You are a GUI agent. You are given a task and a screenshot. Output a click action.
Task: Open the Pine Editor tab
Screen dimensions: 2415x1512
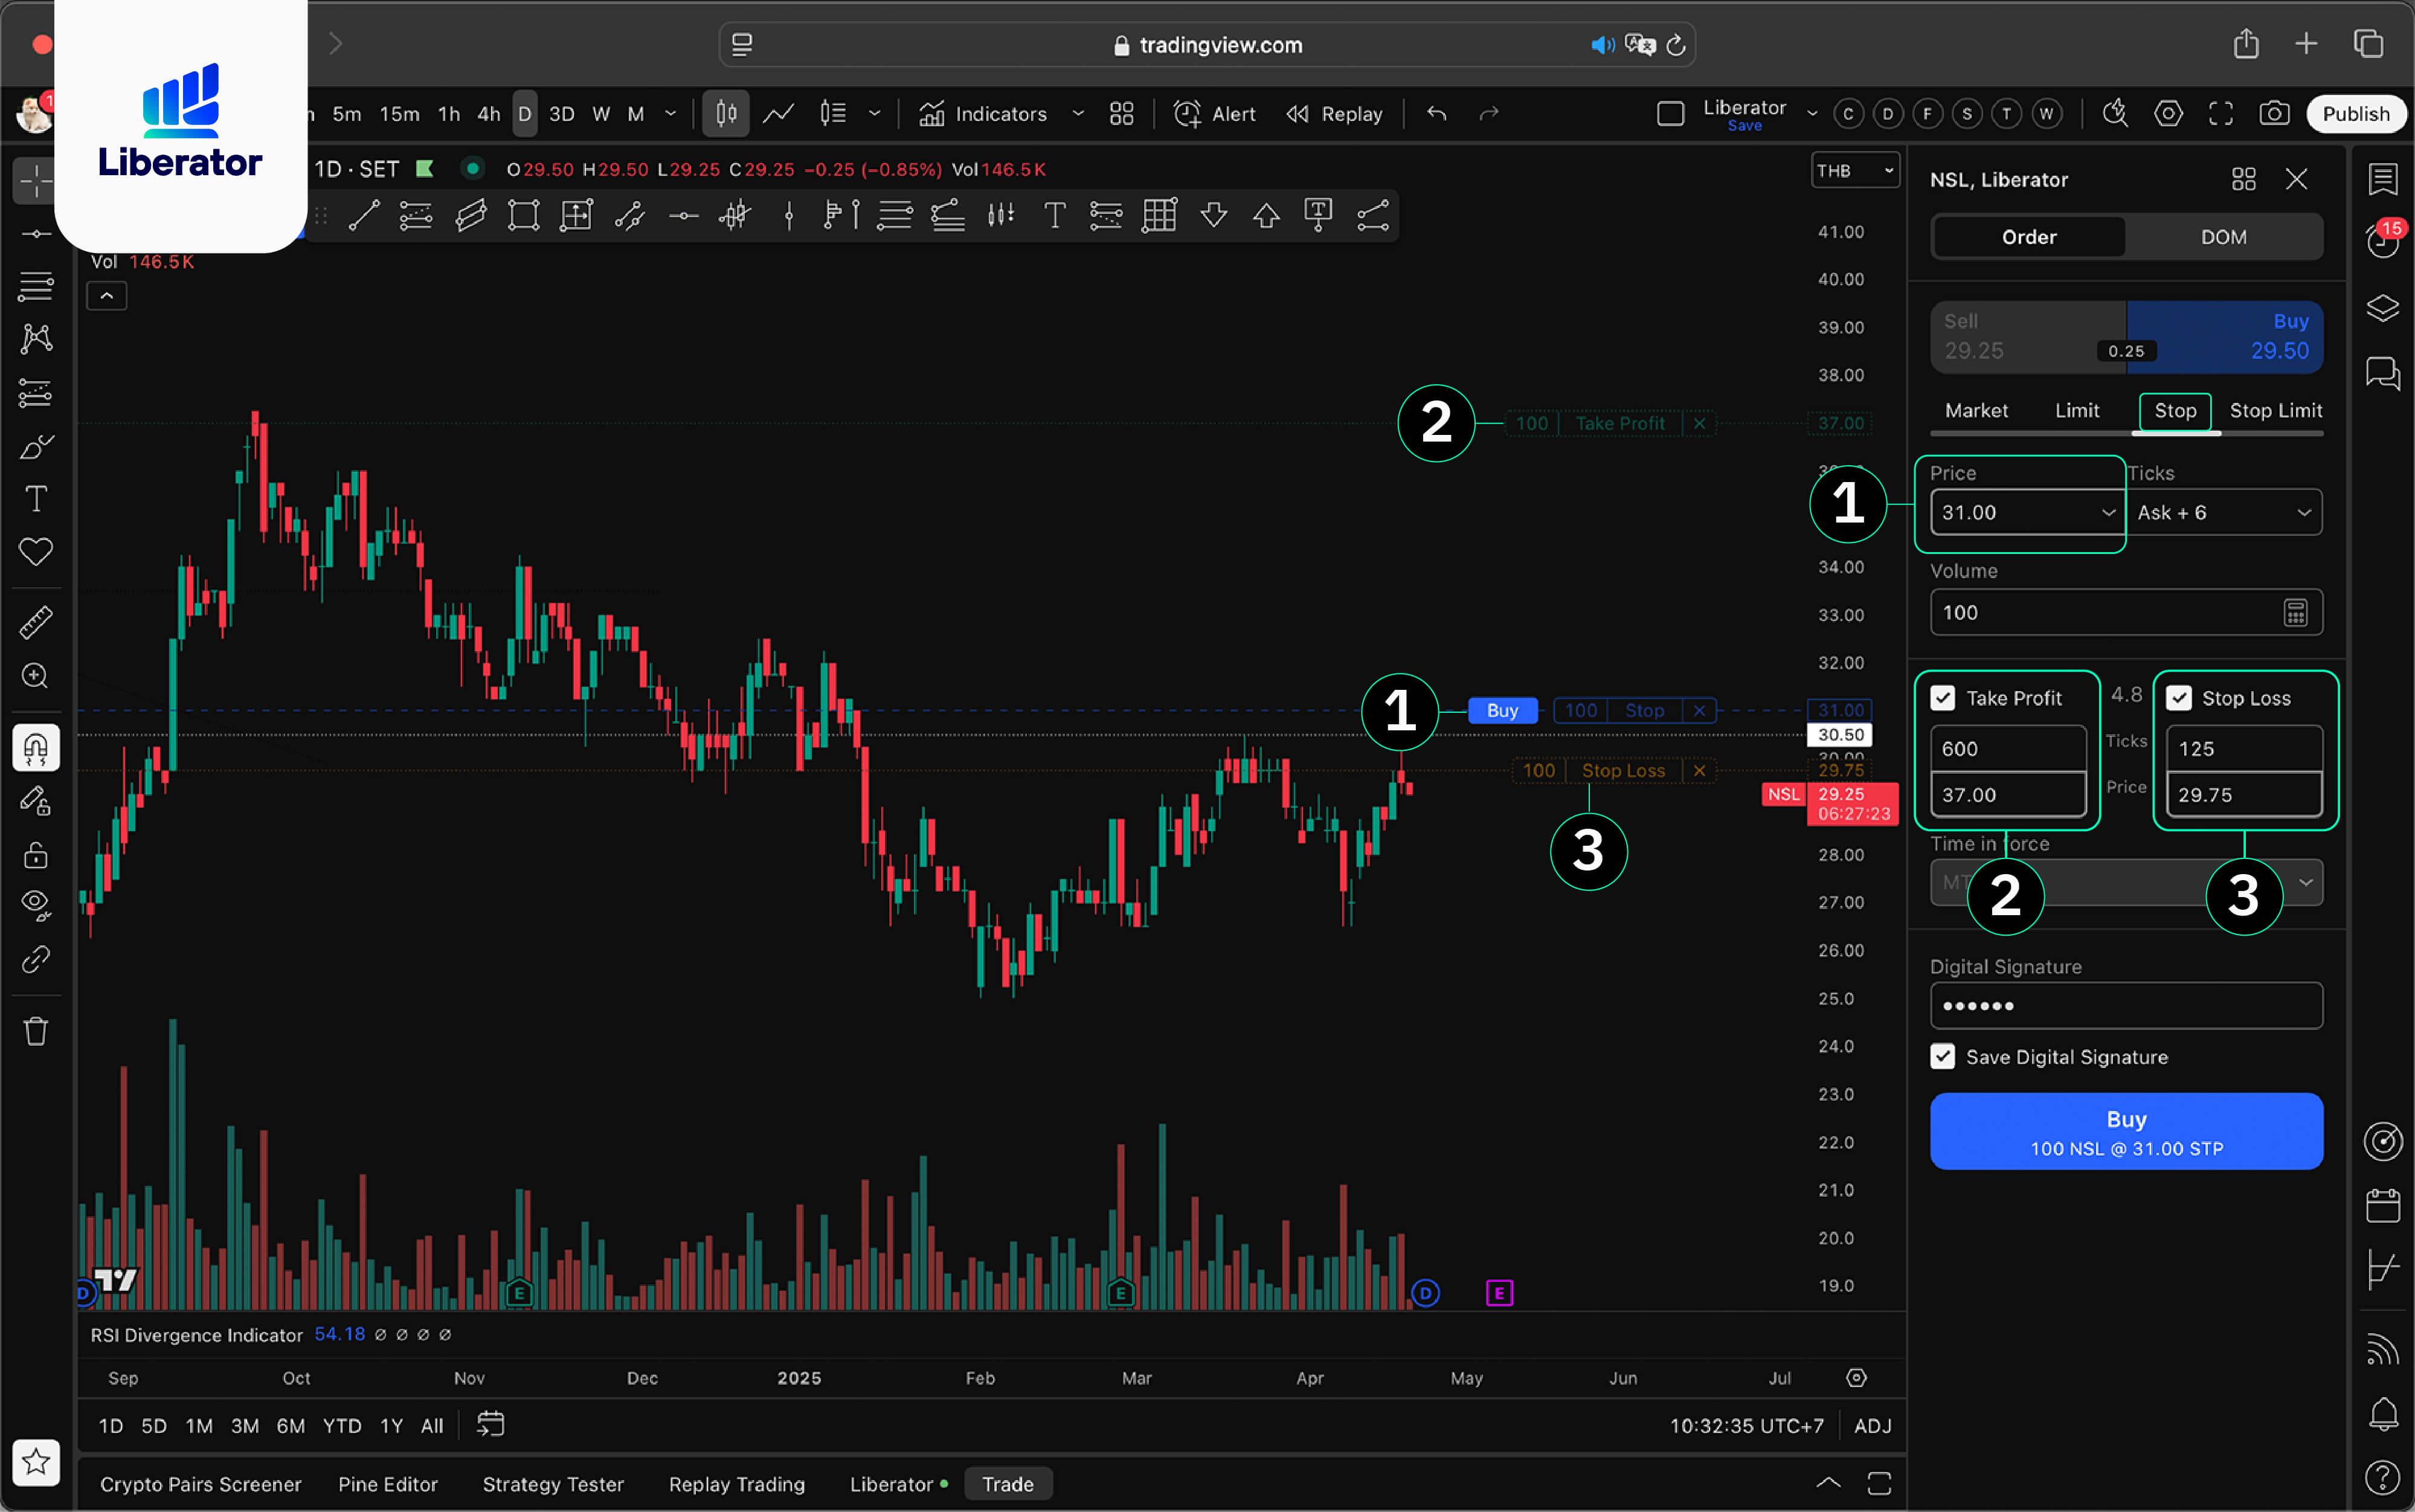(388, 1484)
